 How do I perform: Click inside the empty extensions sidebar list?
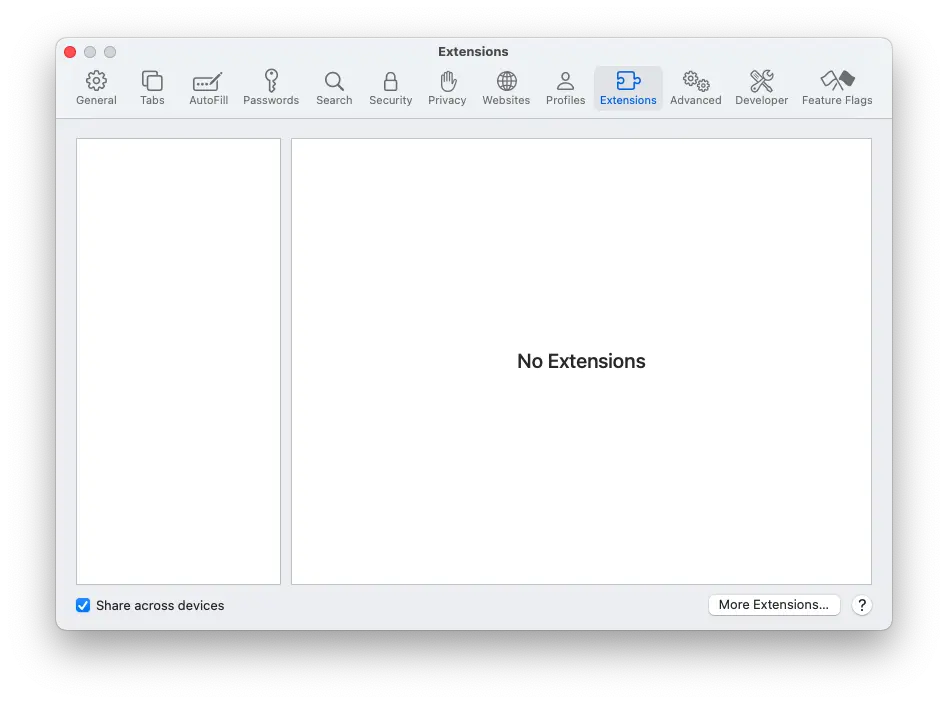click(x=178, y=360)
